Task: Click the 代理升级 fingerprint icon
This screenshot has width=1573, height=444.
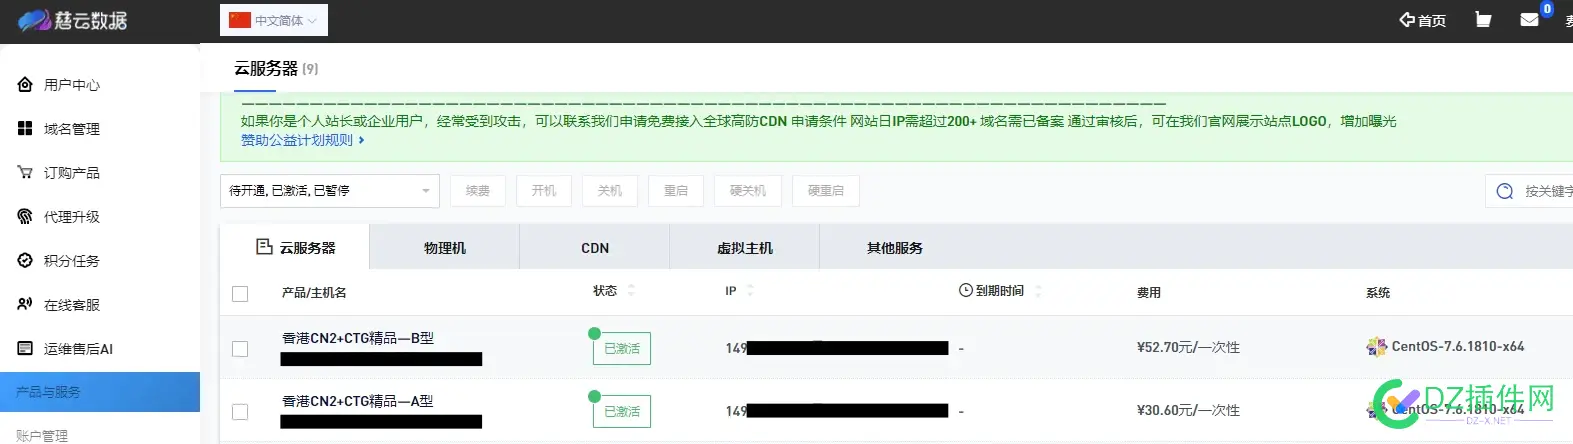Action: pyautogui.click(x=25, y=216)
